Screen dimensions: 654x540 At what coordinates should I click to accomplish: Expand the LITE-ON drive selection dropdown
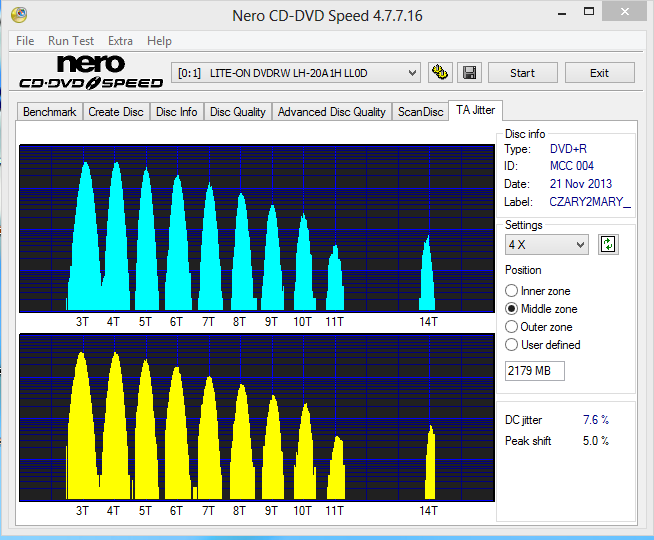tap(296, 73)
